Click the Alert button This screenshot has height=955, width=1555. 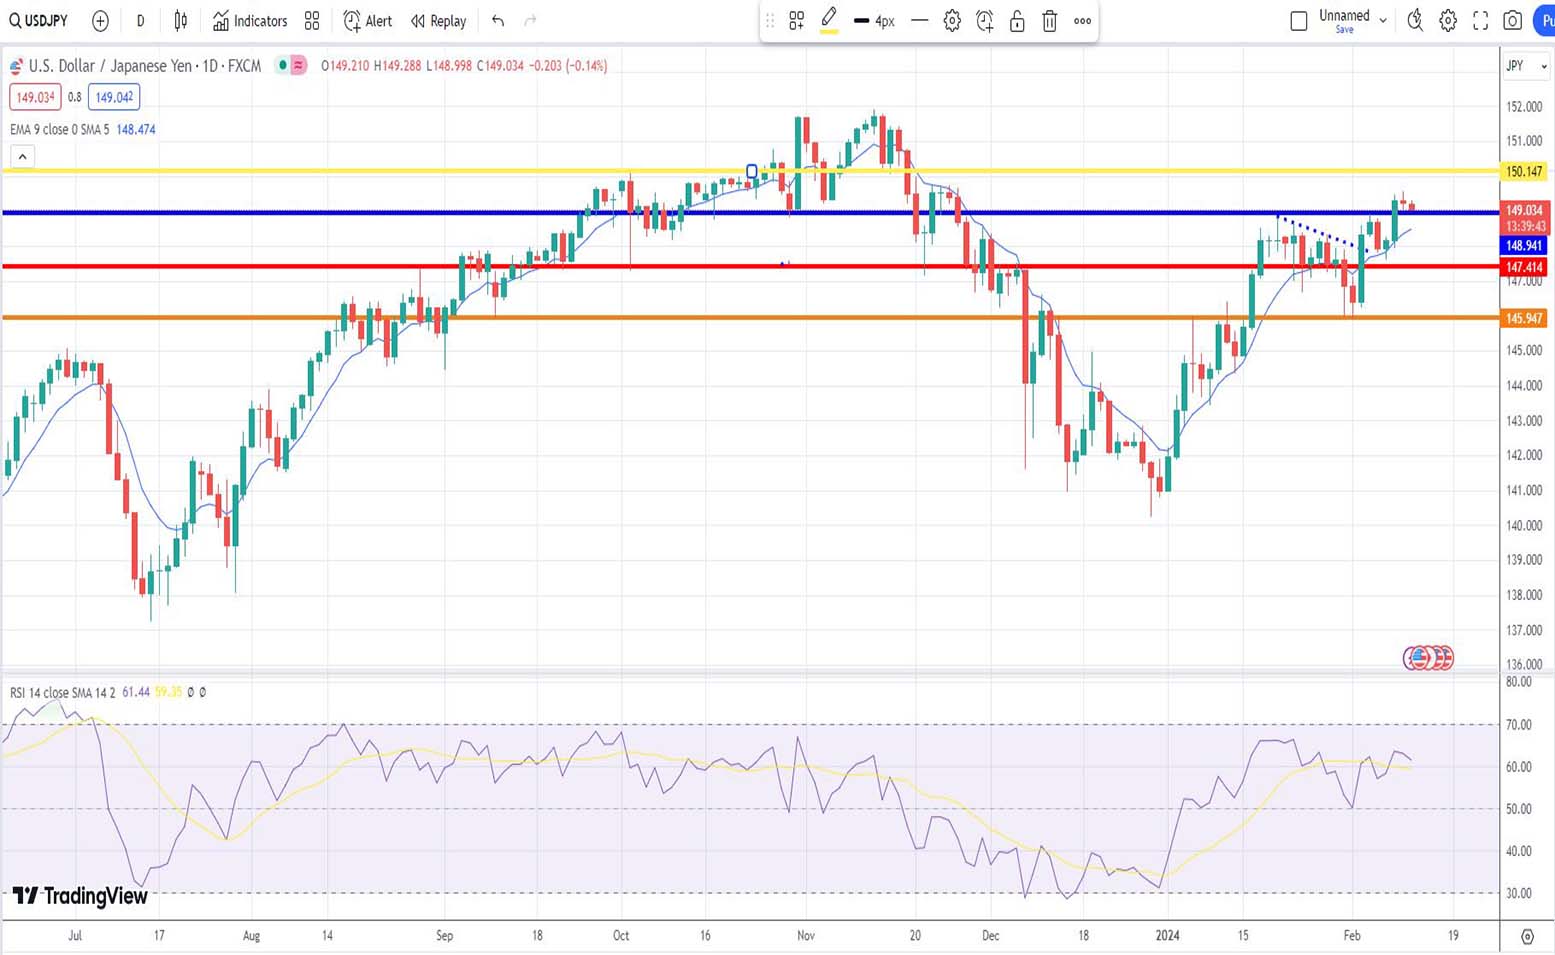tap(368, 21)
